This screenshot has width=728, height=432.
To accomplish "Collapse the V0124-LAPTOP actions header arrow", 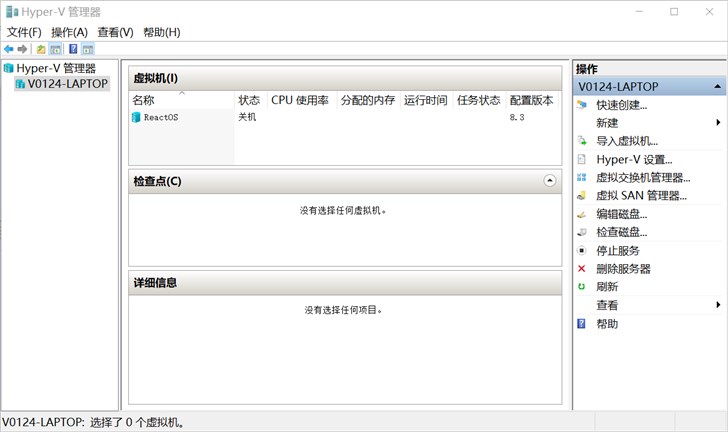I will pyautogui.click(x=717, y=86).
